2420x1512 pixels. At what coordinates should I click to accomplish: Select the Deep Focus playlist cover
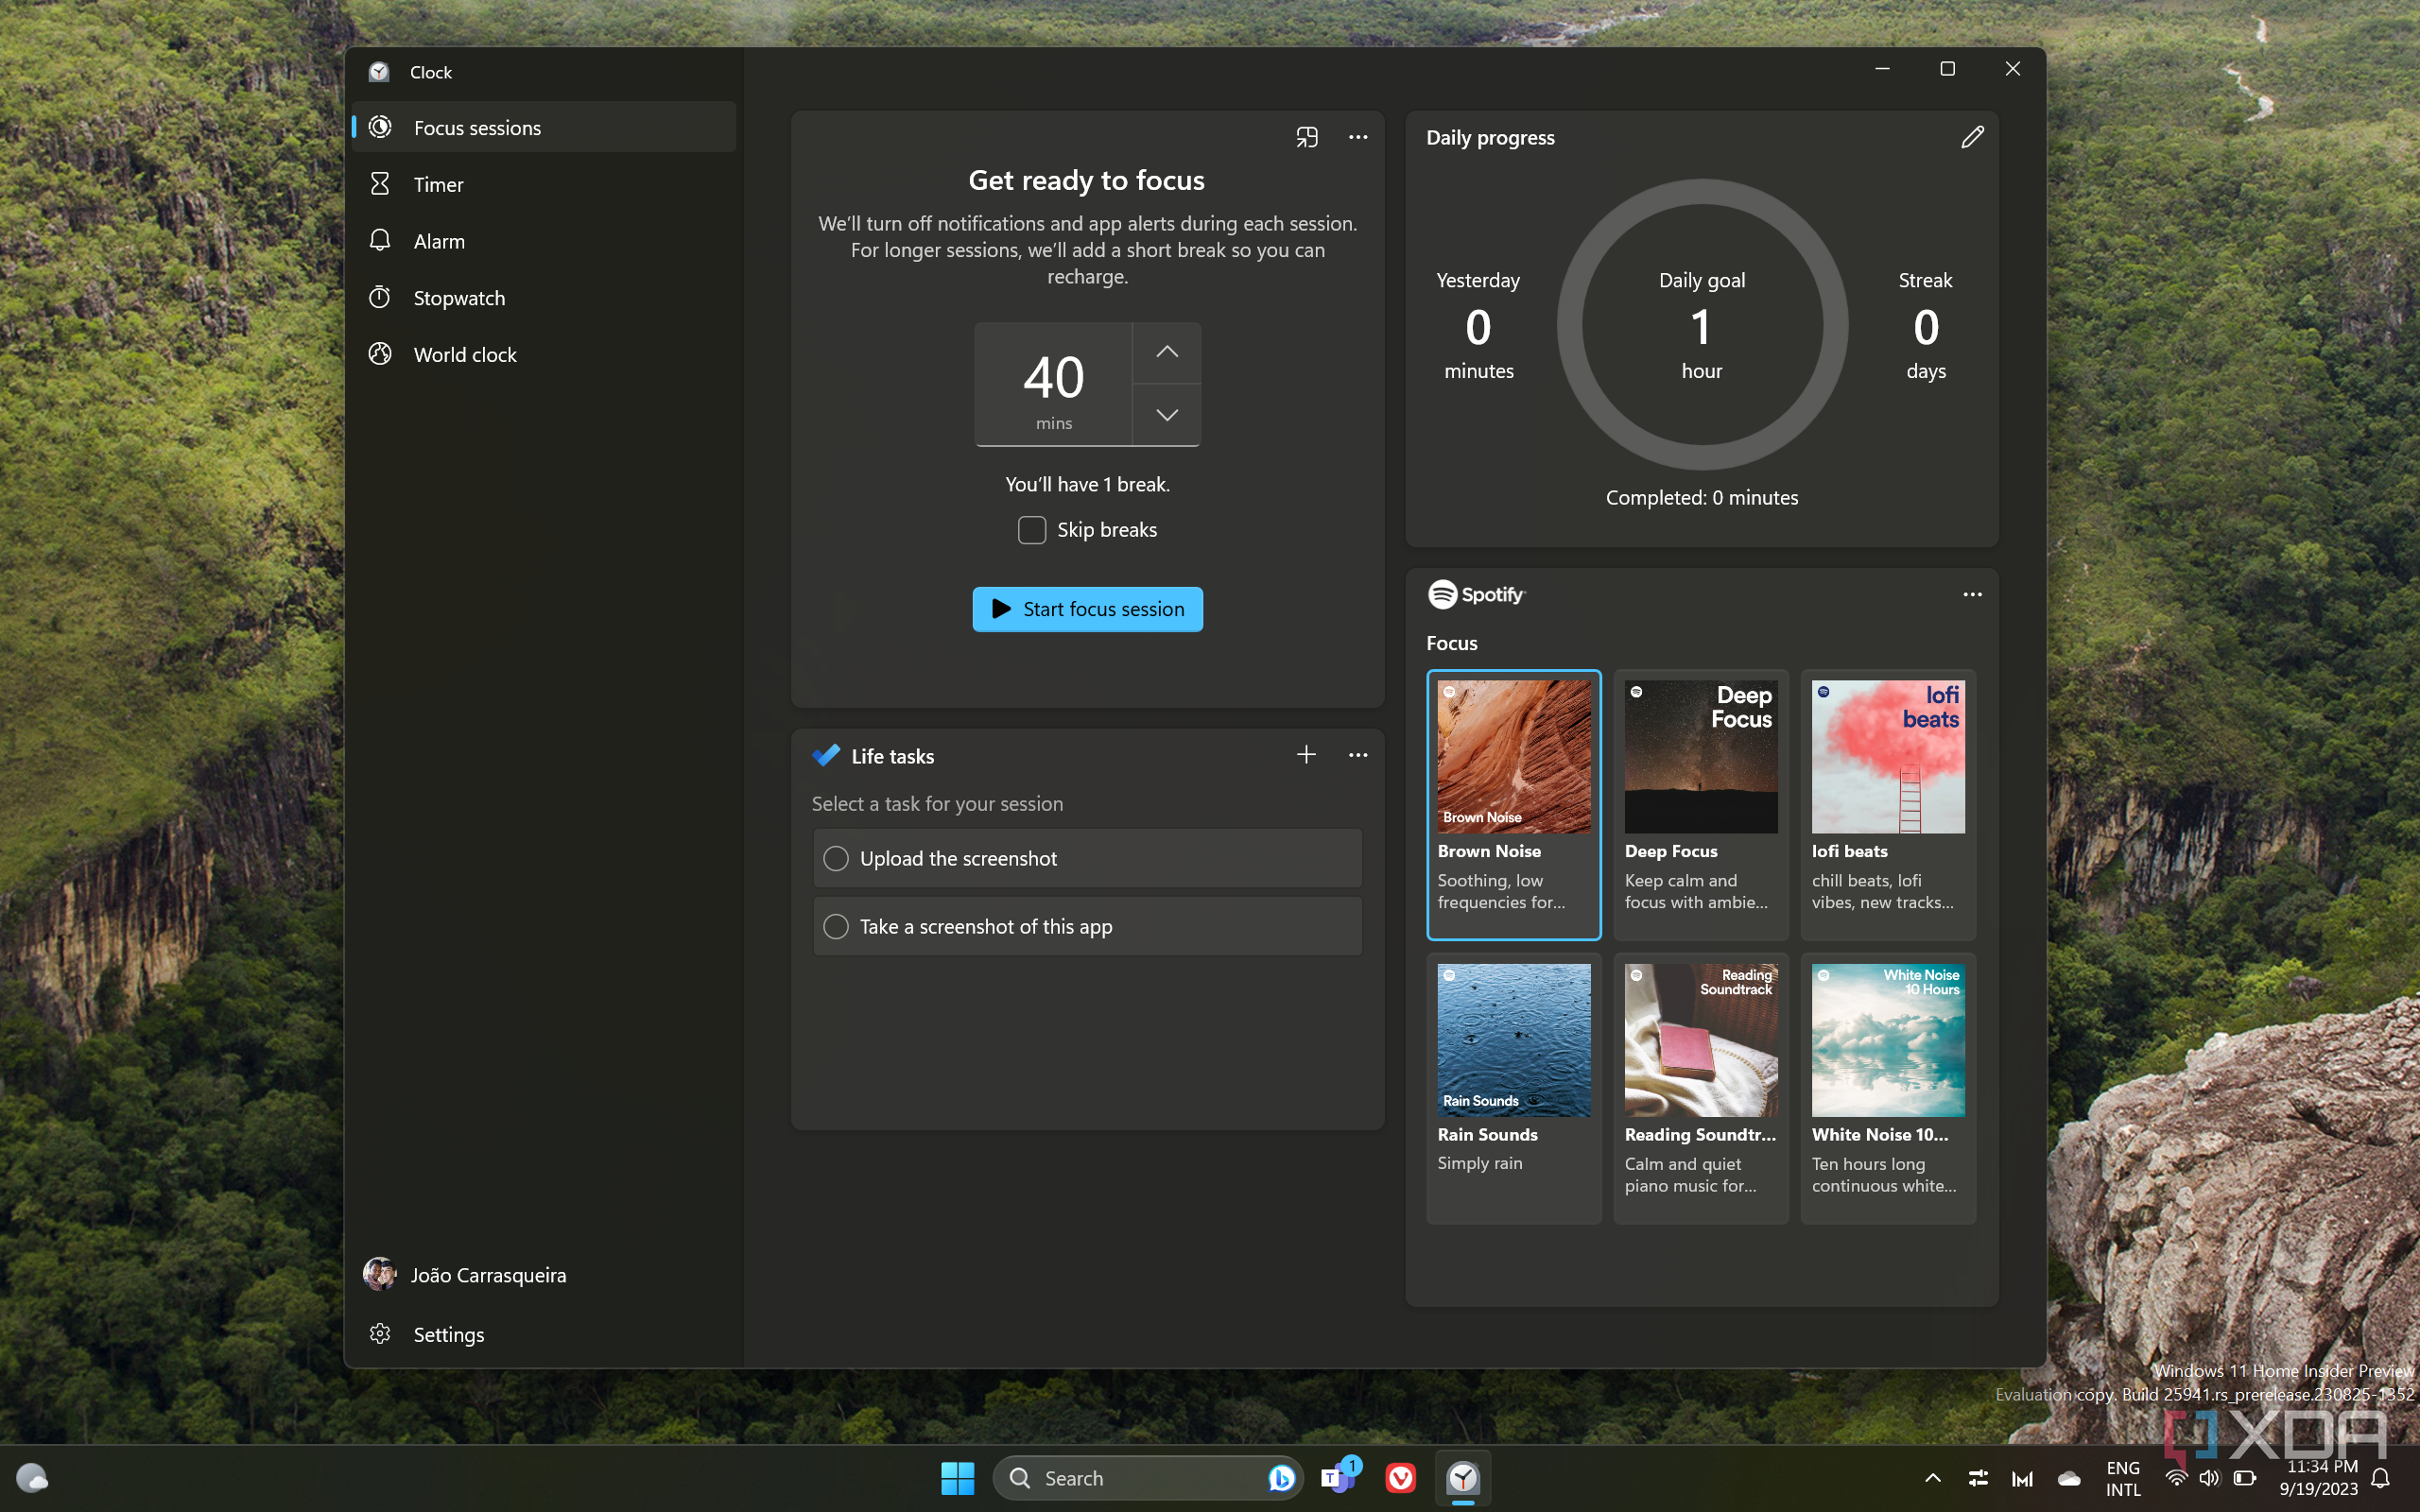click(x=1701, y=756)
